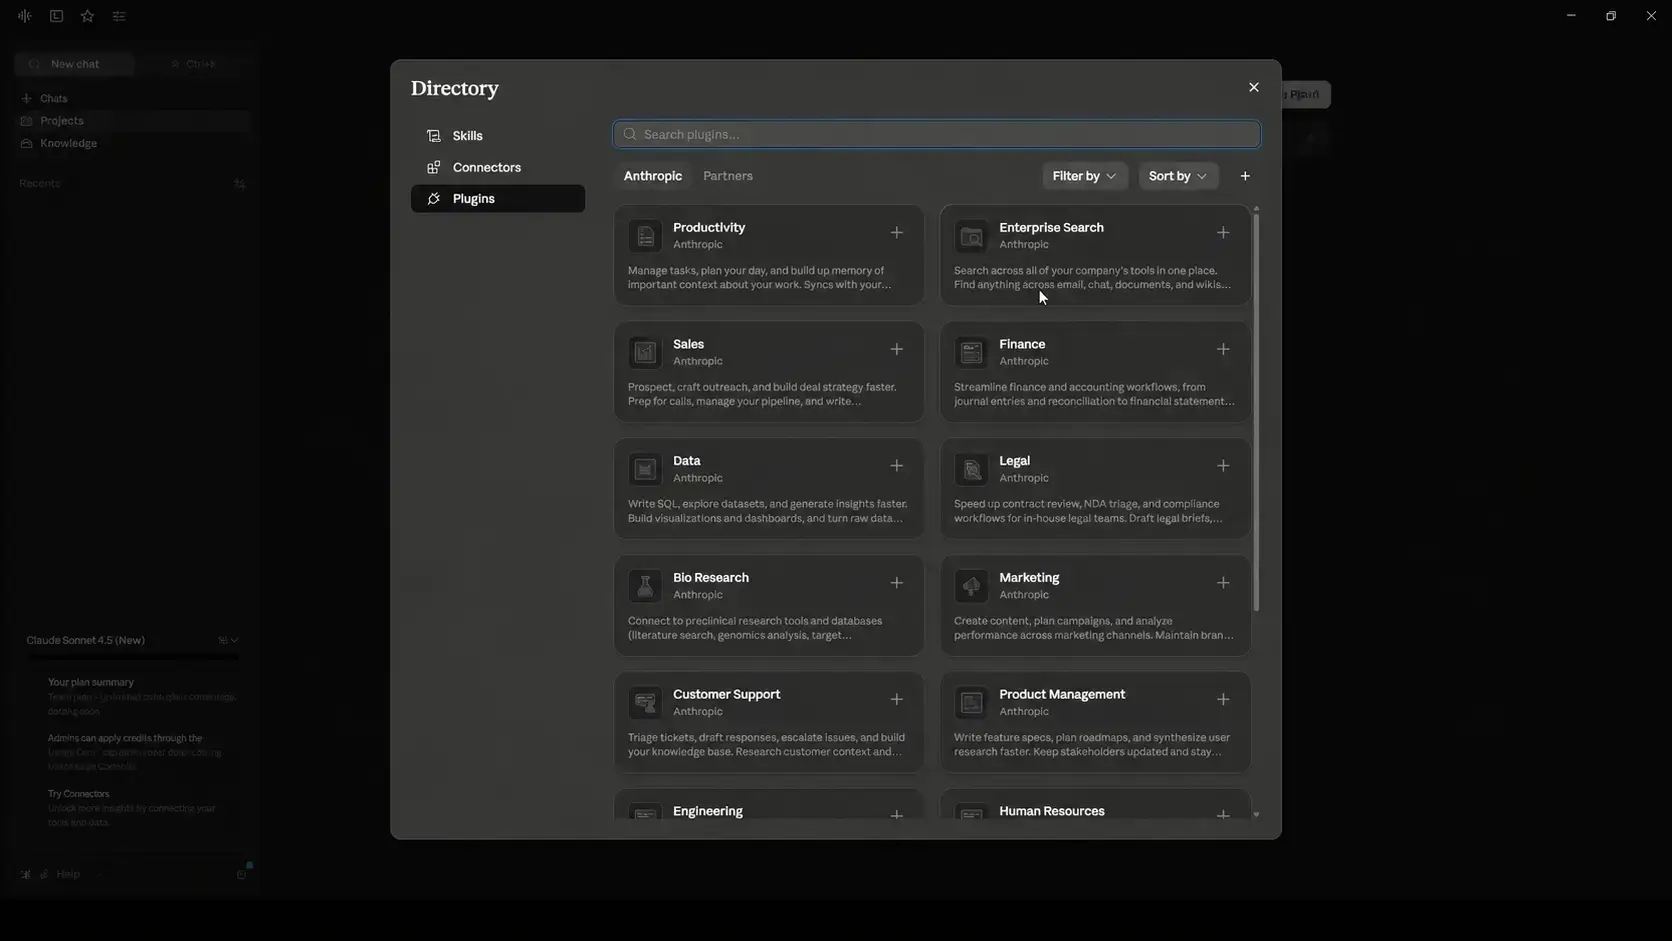Open the Engineering plugin card
This screenshot has width=1672, height=941.
pyautogui.click(x=768, y=805)
